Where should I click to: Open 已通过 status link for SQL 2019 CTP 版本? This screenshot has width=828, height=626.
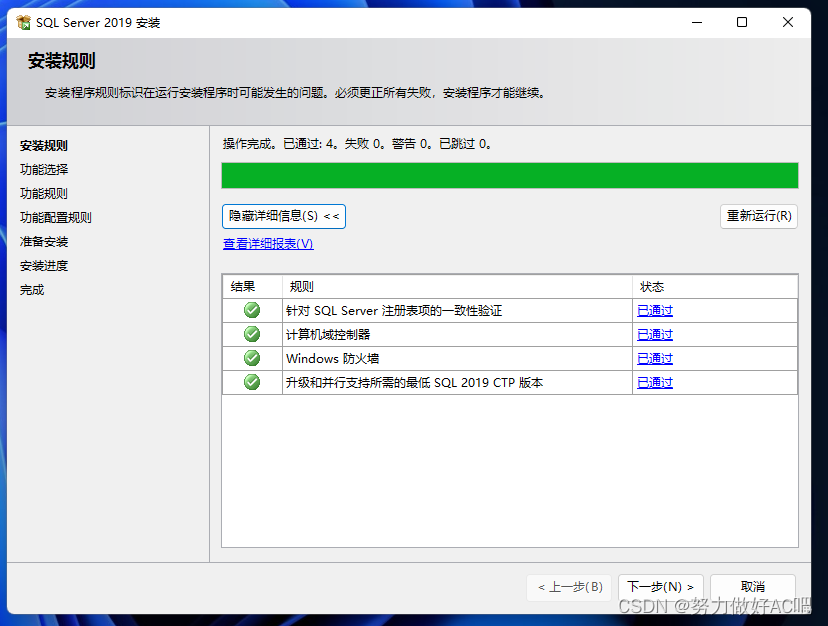(x=655, y=382)
